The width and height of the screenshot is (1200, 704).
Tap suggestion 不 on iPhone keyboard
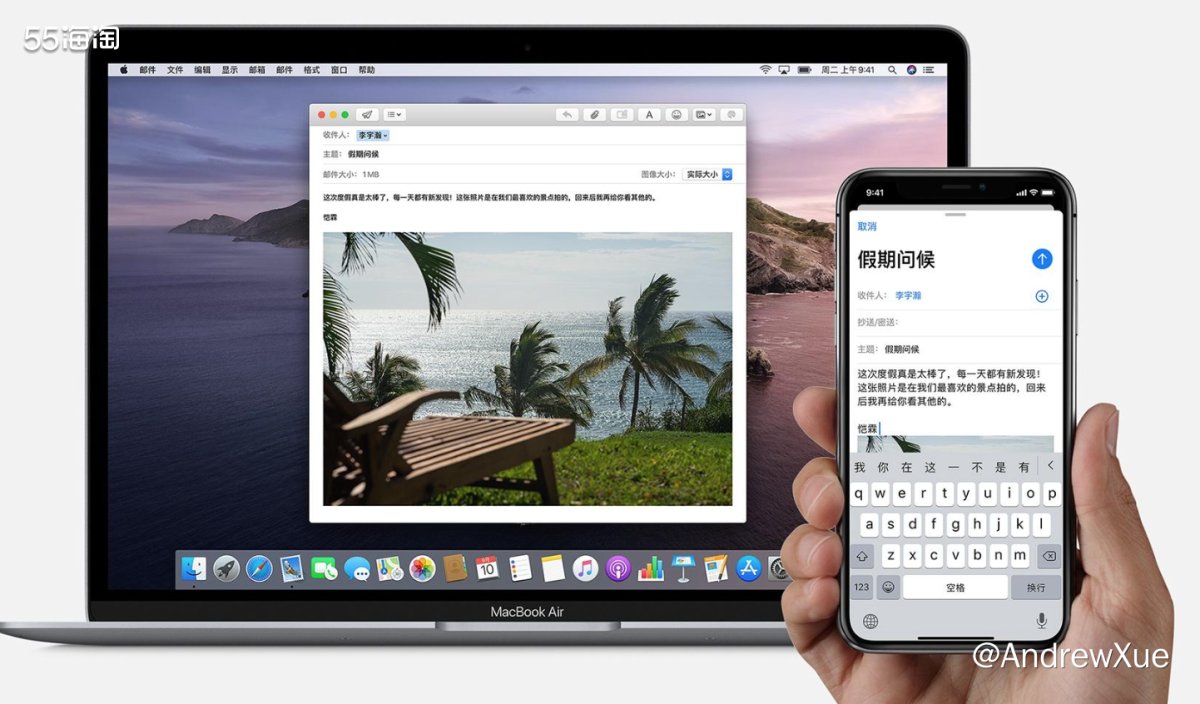click(x=977, y=467)
